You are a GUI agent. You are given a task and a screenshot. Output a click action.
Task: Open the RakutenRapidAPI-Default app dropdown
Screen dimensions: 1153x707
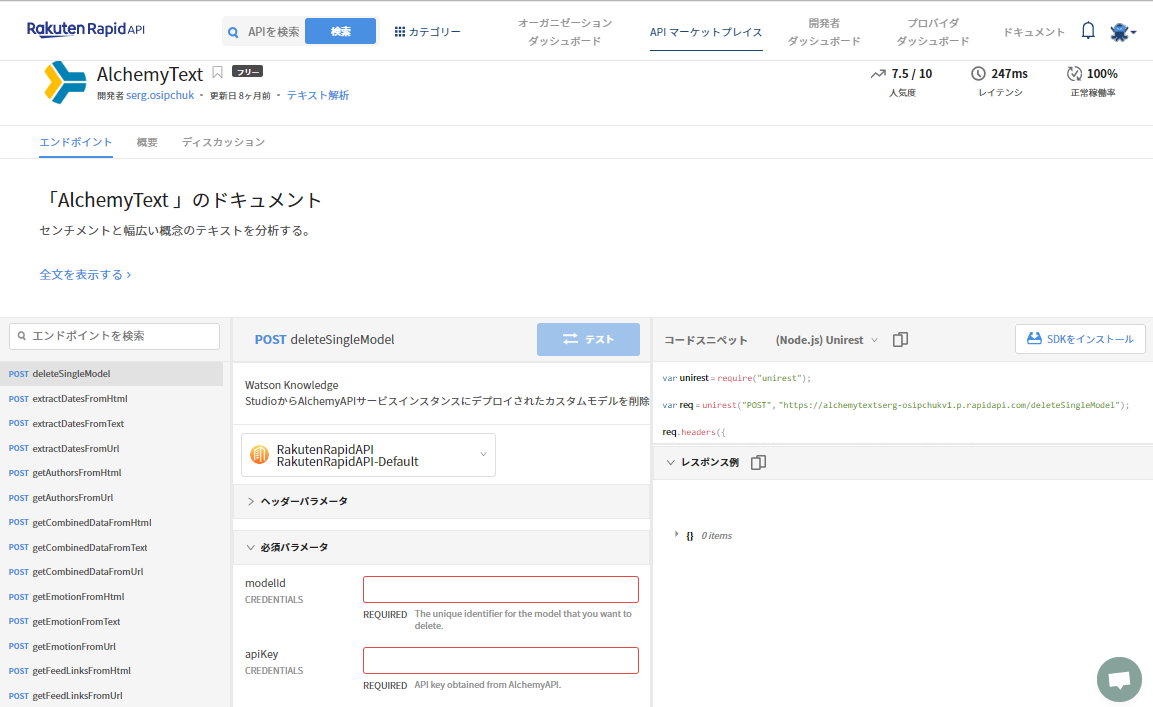[x=368, y=455]
